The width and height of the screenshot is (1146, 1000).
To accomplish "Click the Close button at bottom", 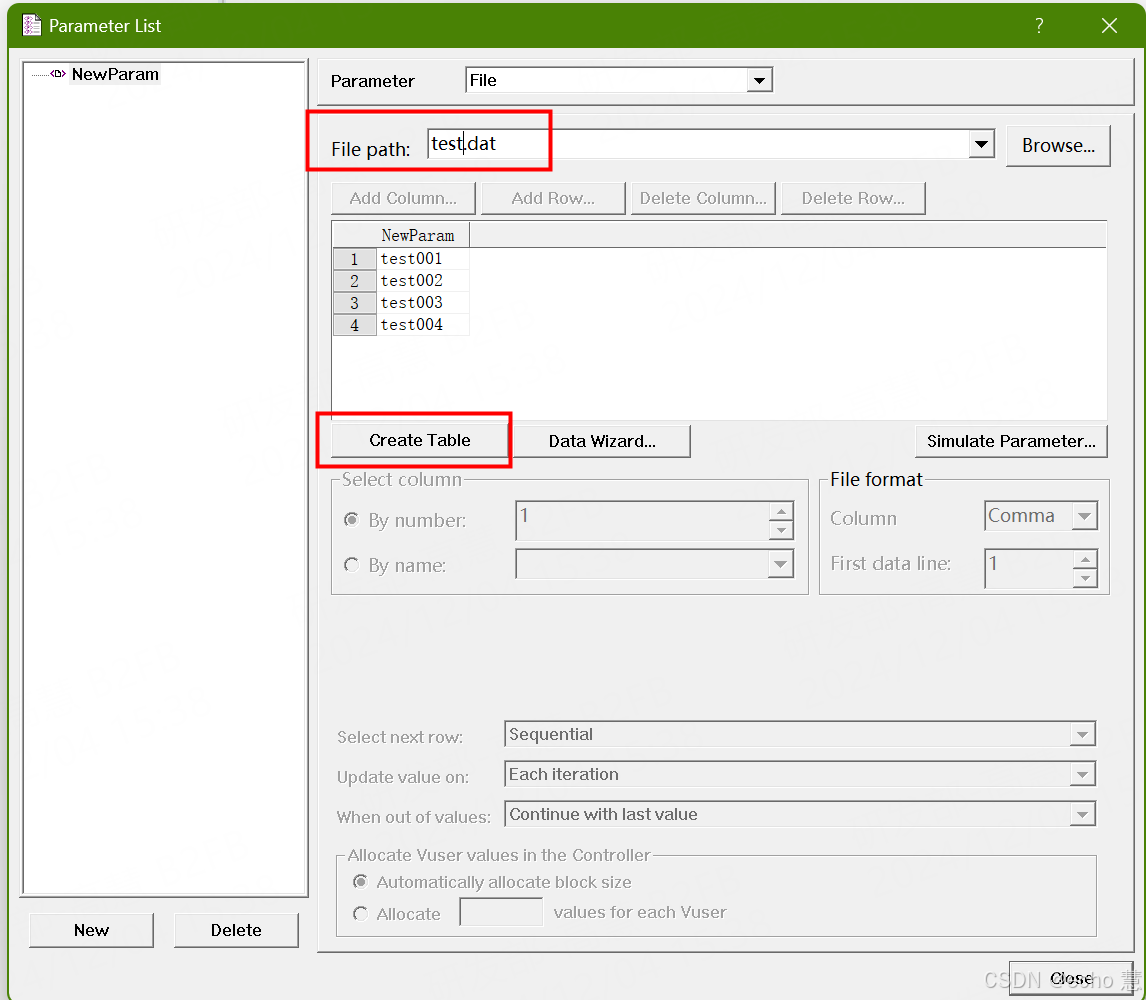I will (1071, 978).
